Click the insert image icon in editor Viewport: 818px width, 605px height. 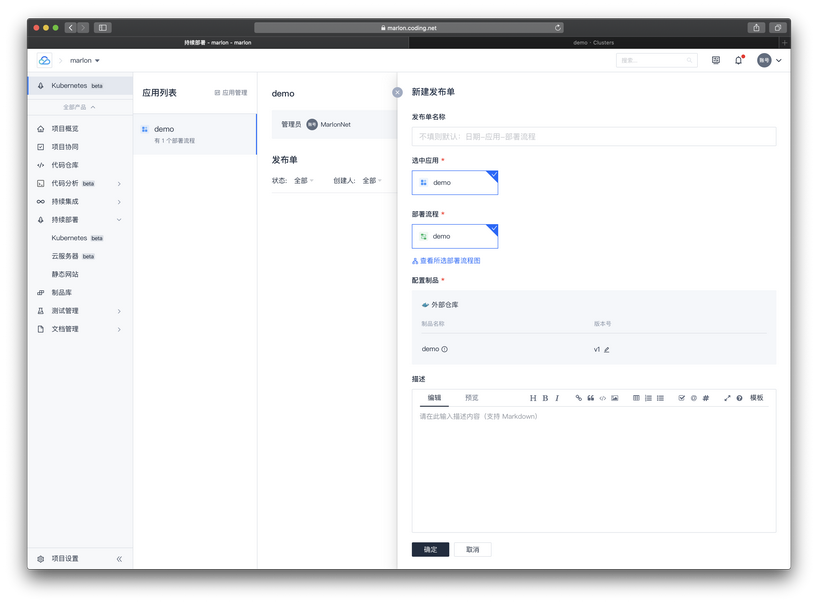pyautogui.click(x=615, y=398)
